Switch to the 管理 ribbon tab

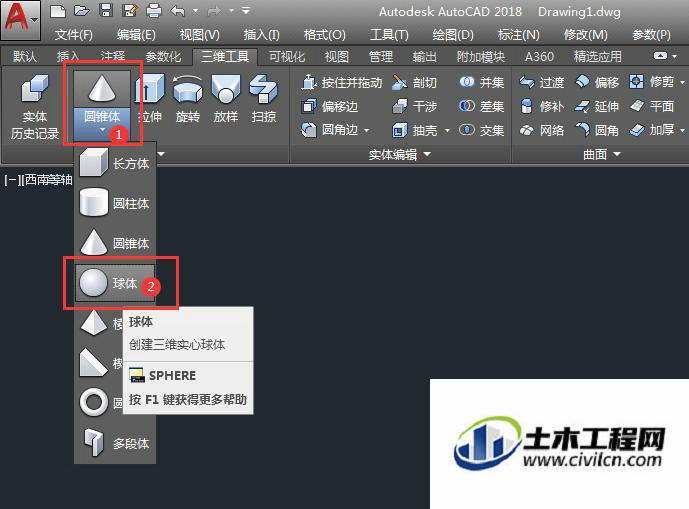coord(381,57)
